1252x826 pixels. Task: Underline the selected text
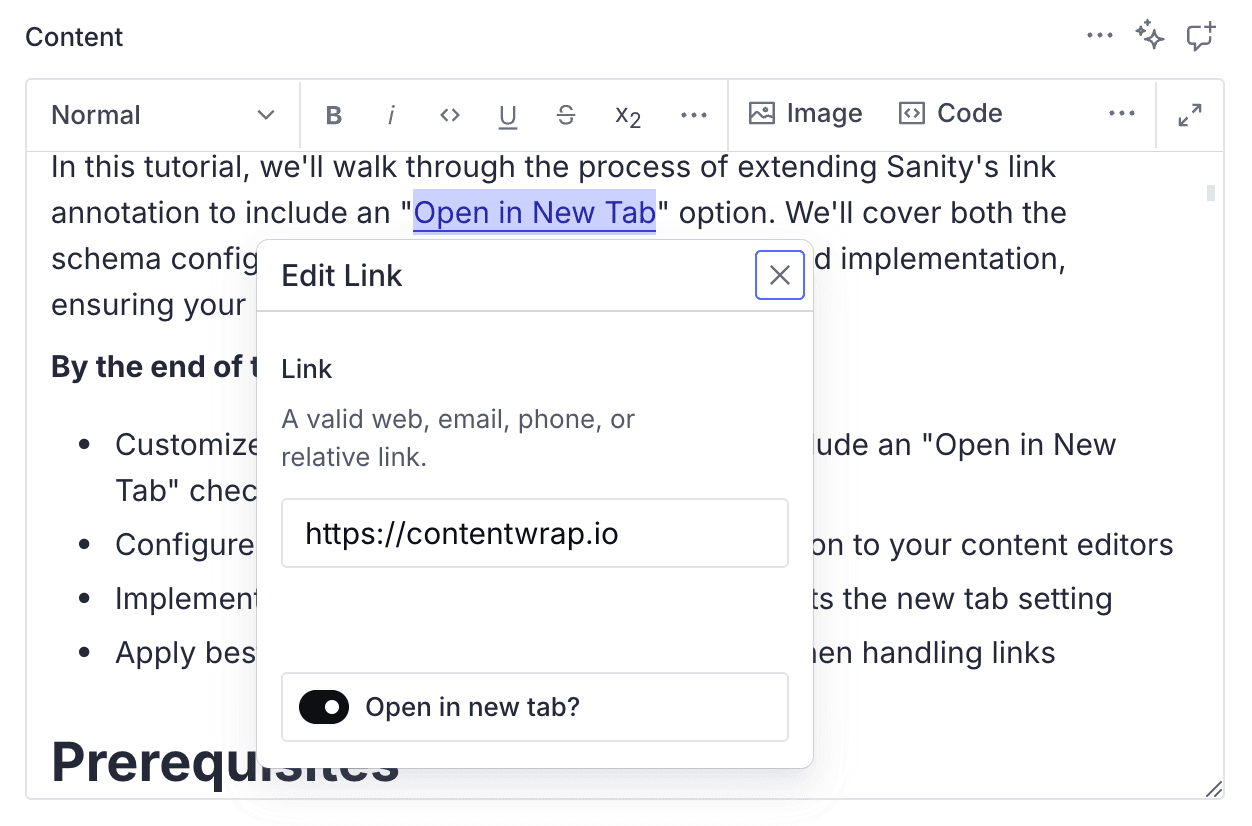tap(508, 114)
